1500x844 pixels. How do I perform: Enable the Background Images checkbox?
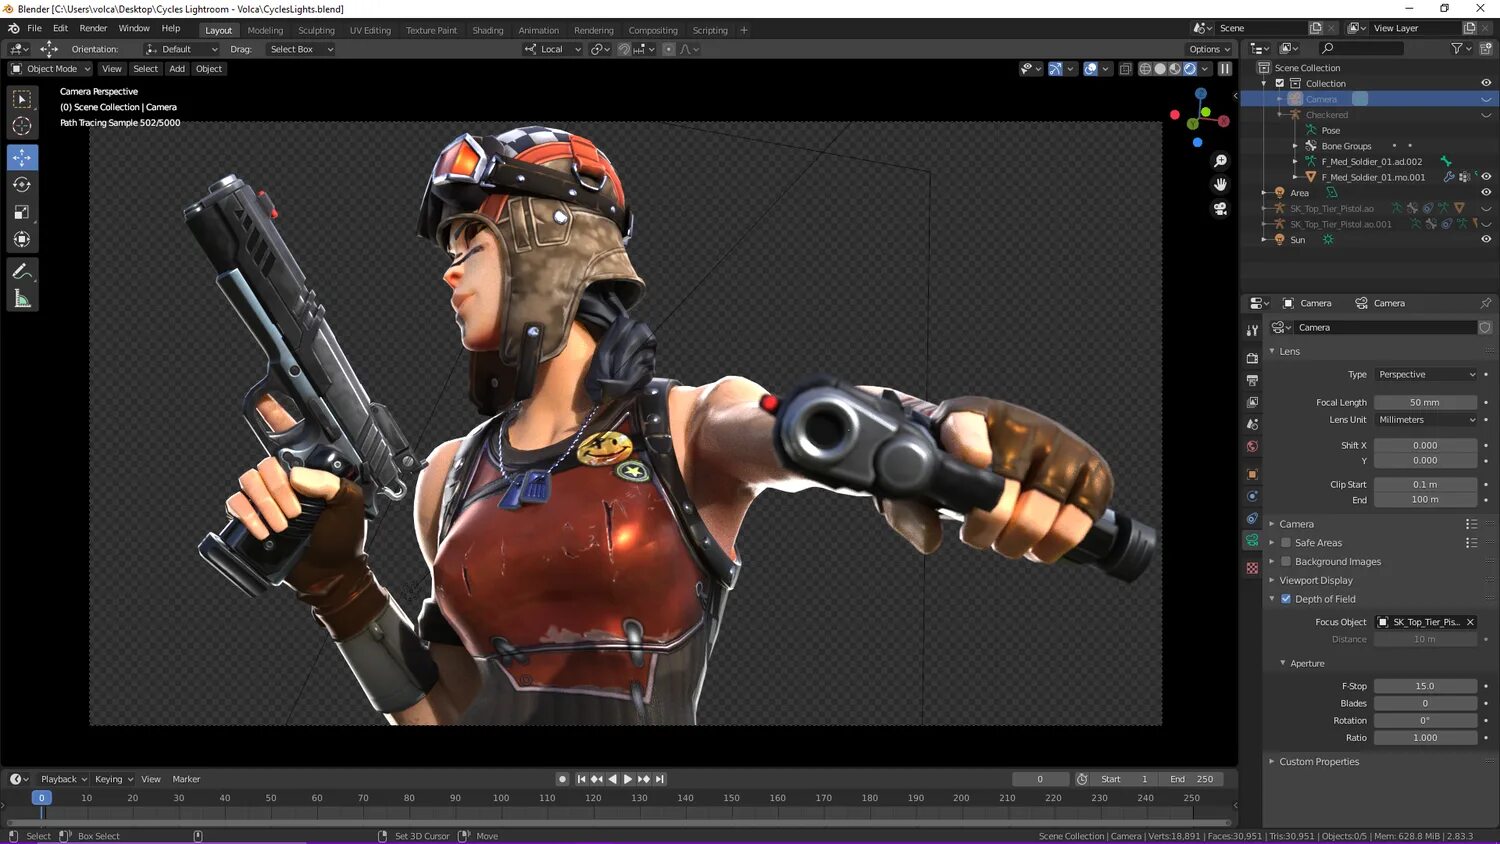[1286, 562]
